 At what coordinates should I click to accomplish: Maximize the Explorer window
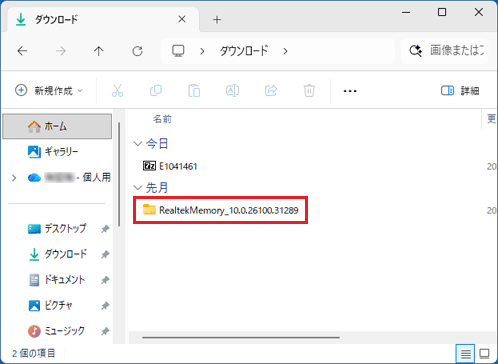[442, 12]
